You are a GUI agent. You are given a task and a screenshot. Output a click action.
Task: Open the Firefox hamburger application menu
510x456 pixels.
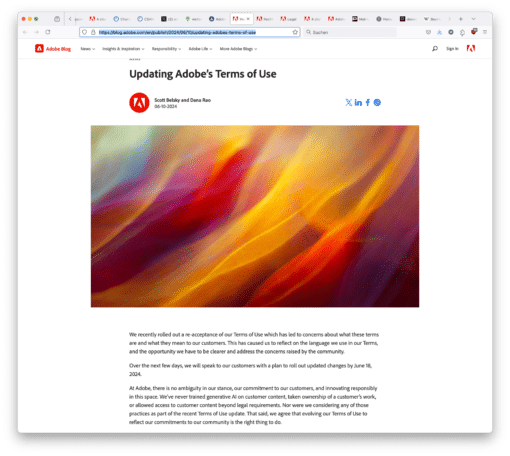(485, 32)
